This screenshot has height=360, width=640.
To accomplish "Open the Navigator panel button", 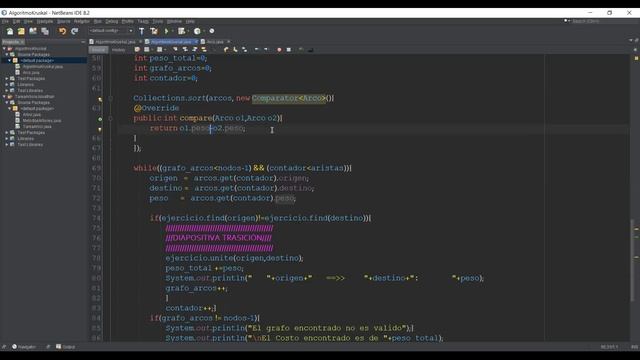I will pos(24,347).
